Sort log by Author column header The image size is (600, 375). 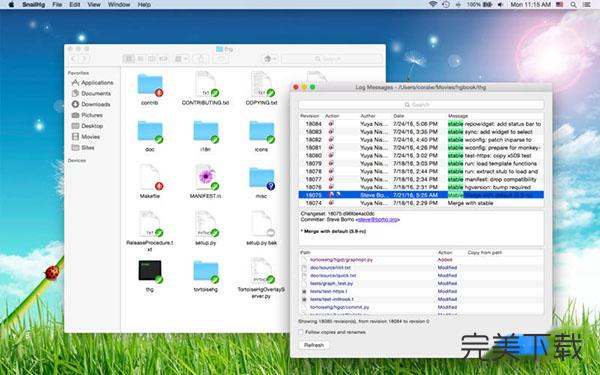coord(368,116)
